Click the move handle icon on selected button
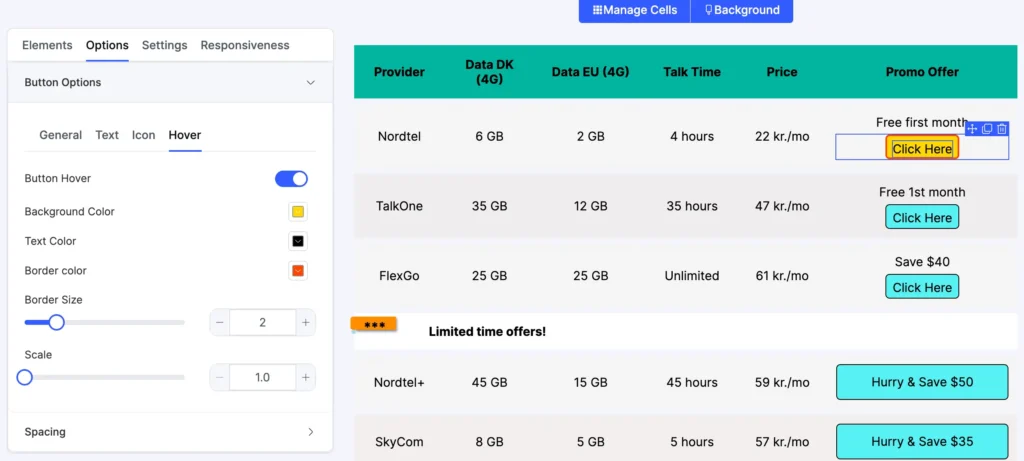Screen dimensions: 1024x461 pyautogui.click(x=973, y=129)
